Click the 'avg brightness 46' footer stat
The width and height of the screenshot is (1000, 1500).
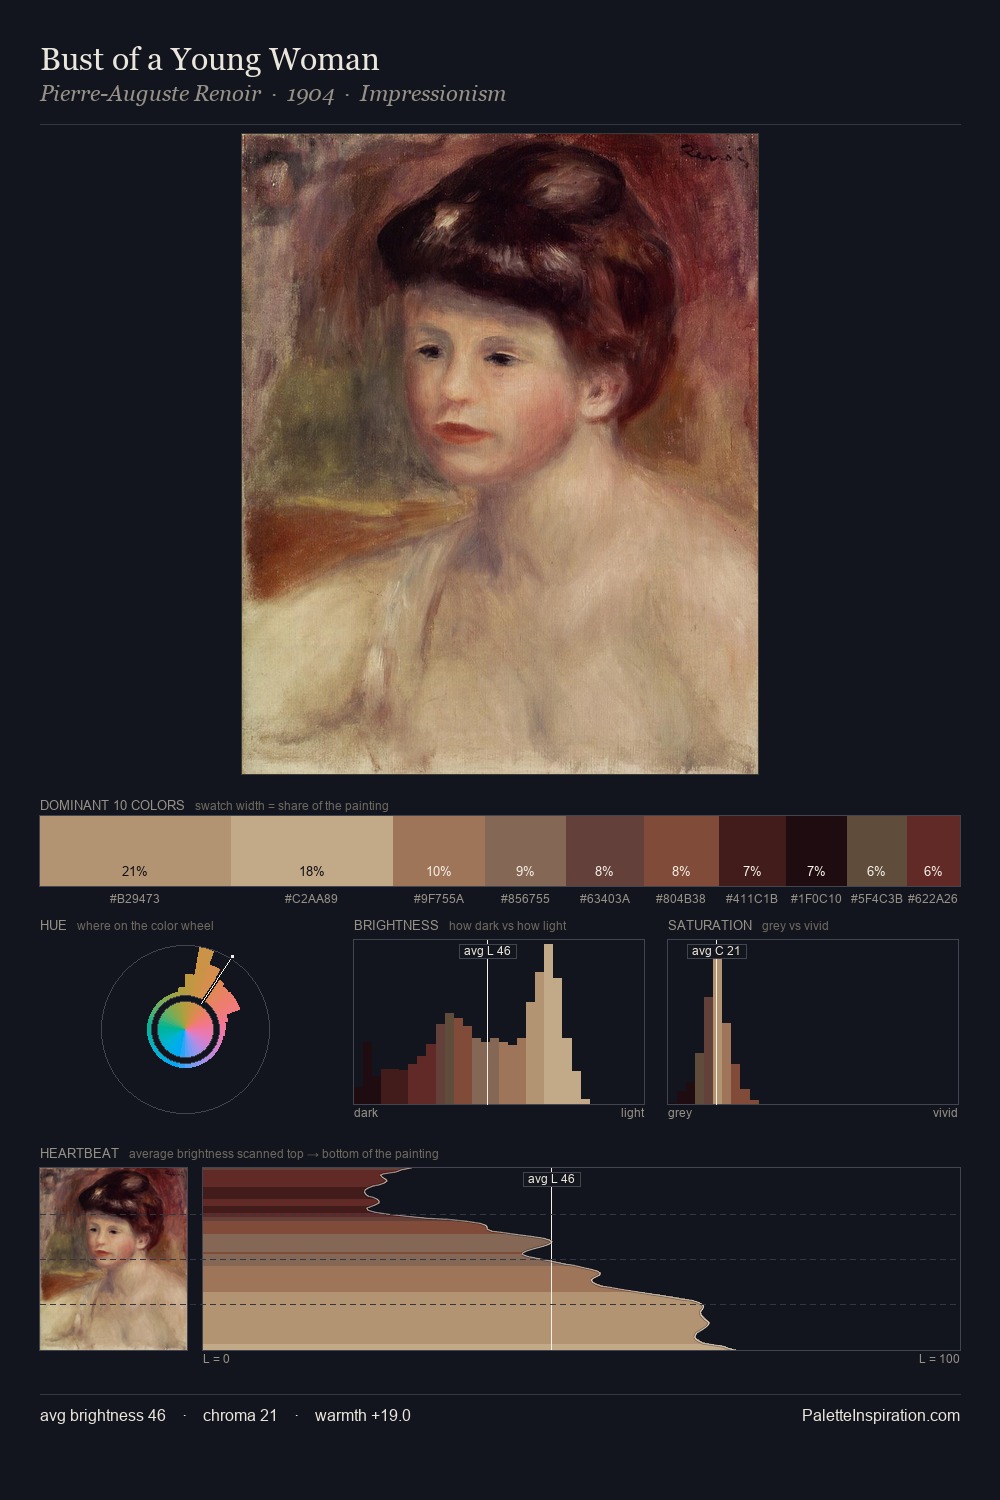click(x=103, y=1415)
